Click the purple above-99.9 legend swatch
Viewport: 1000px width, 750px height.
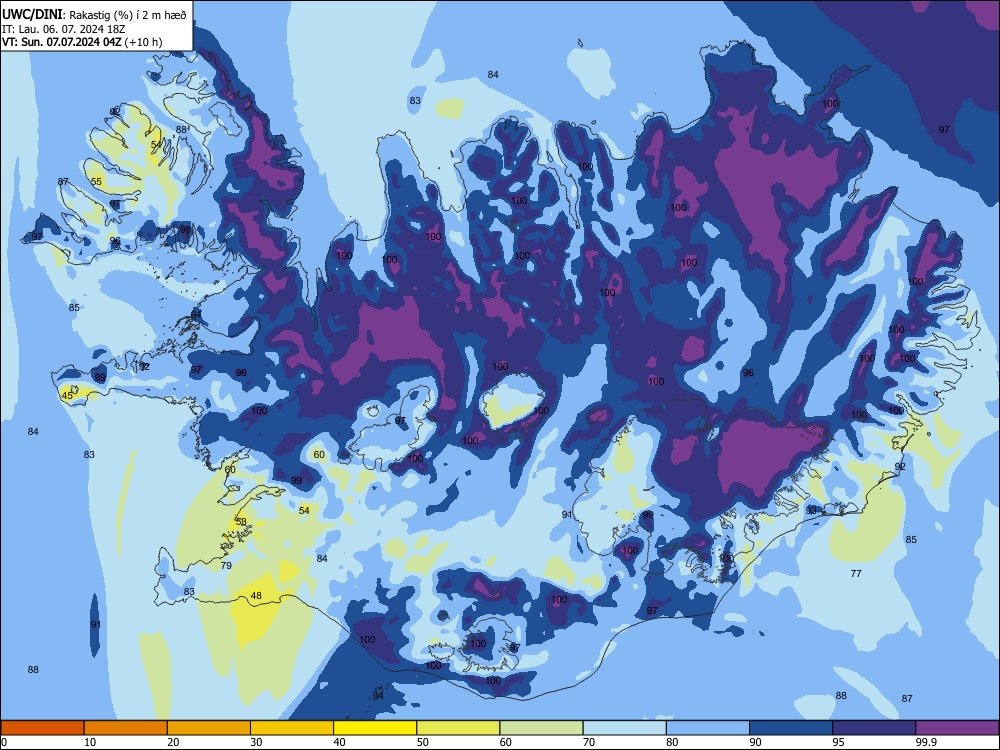[x=957, y=728]
